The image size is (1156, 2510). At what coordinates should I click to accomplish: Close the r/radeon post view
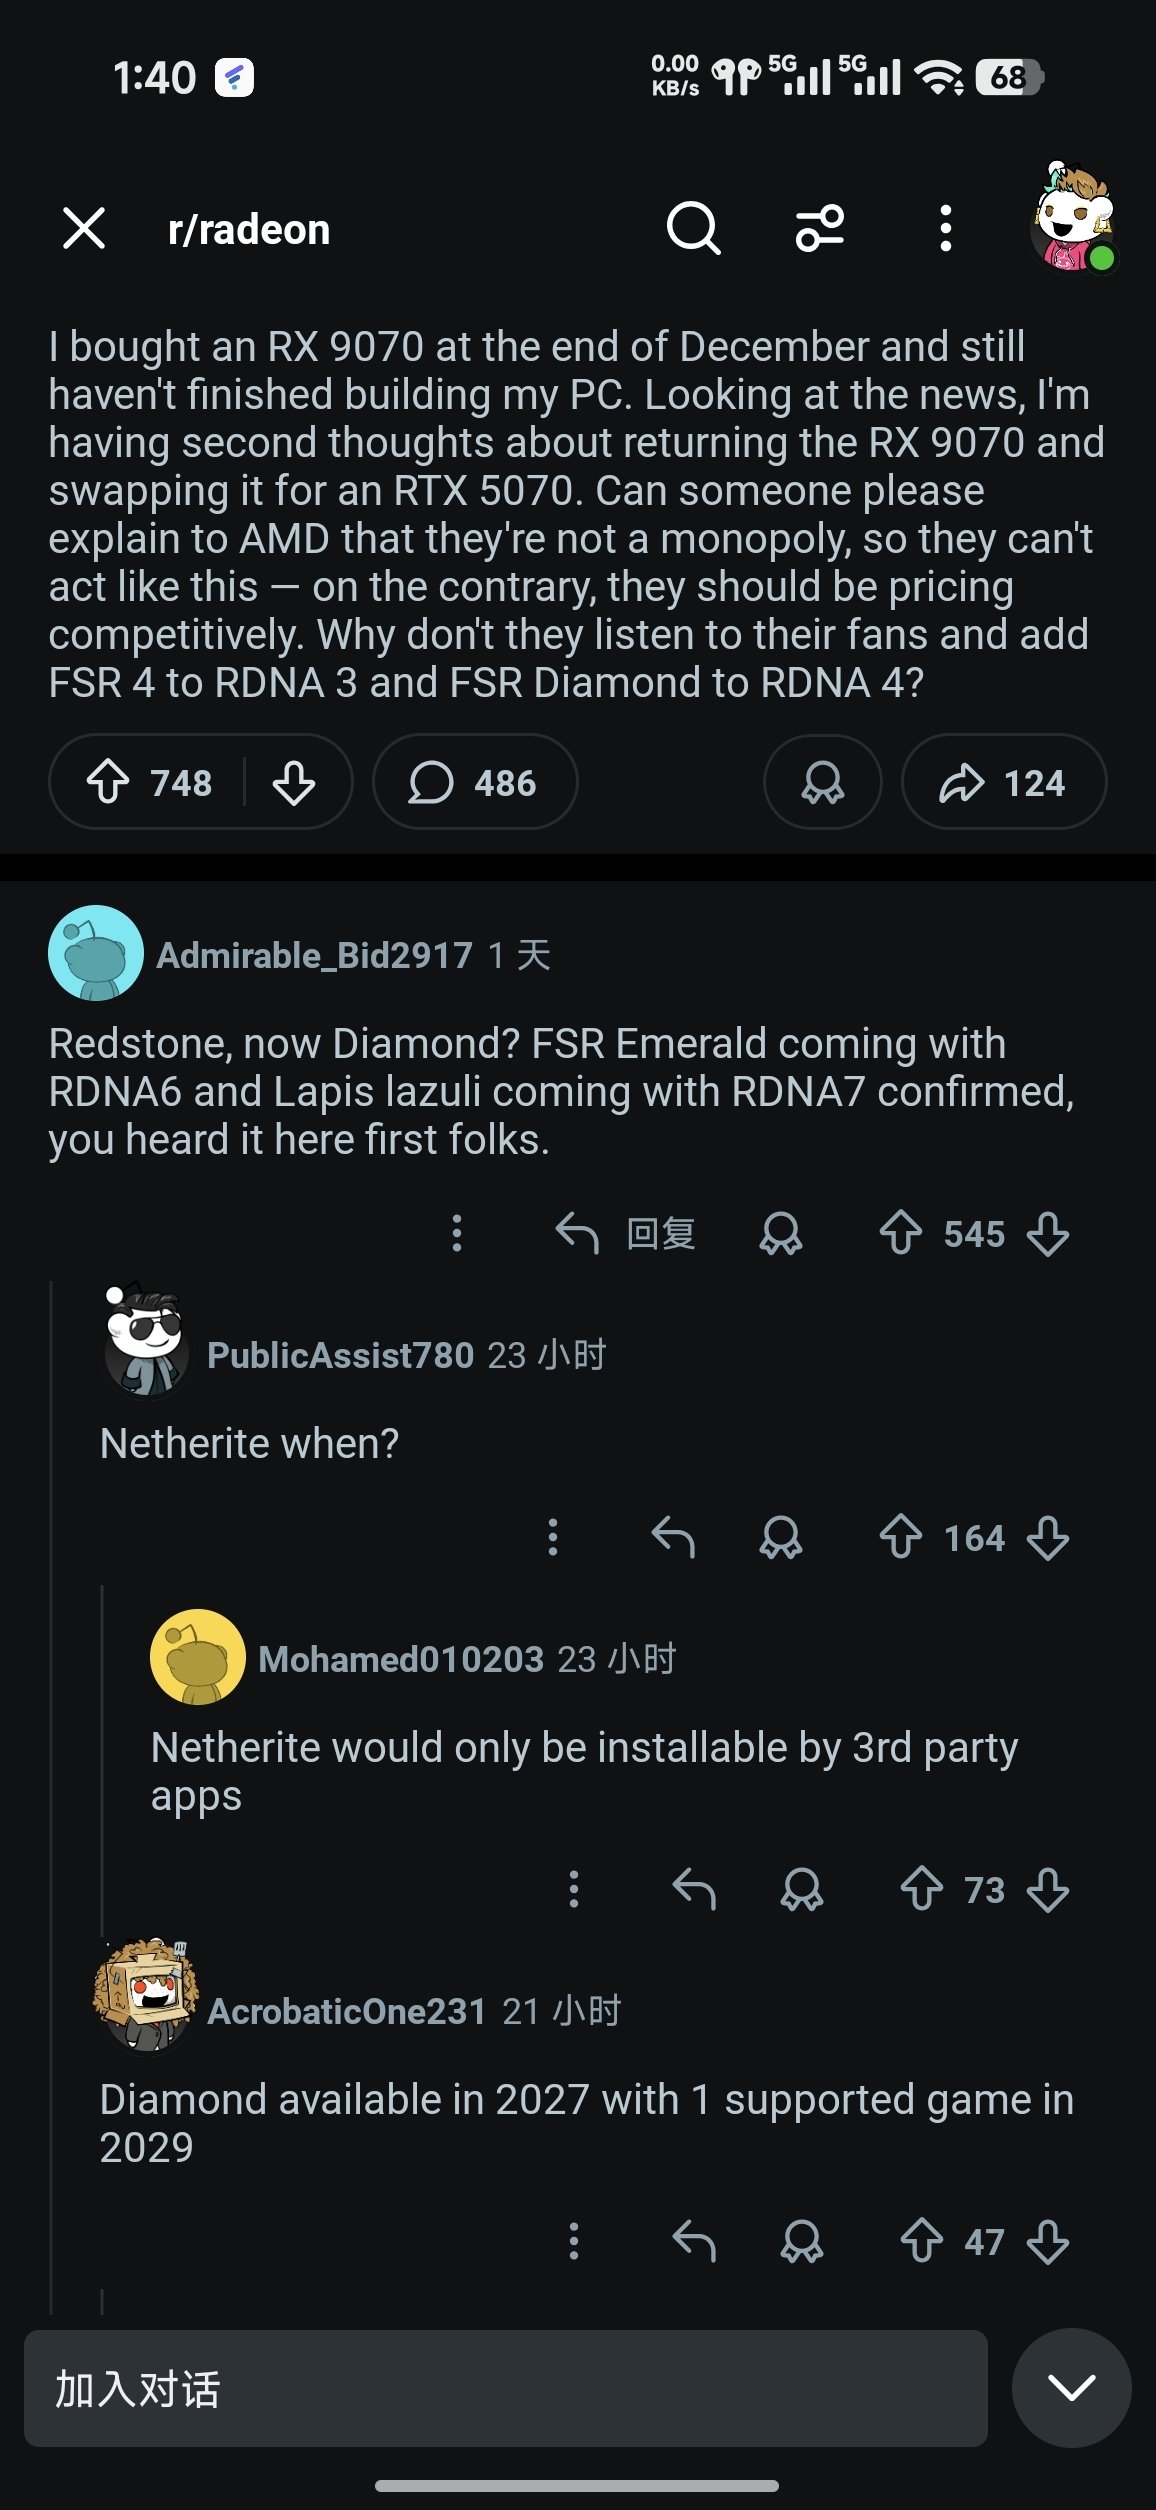point(84,229)
